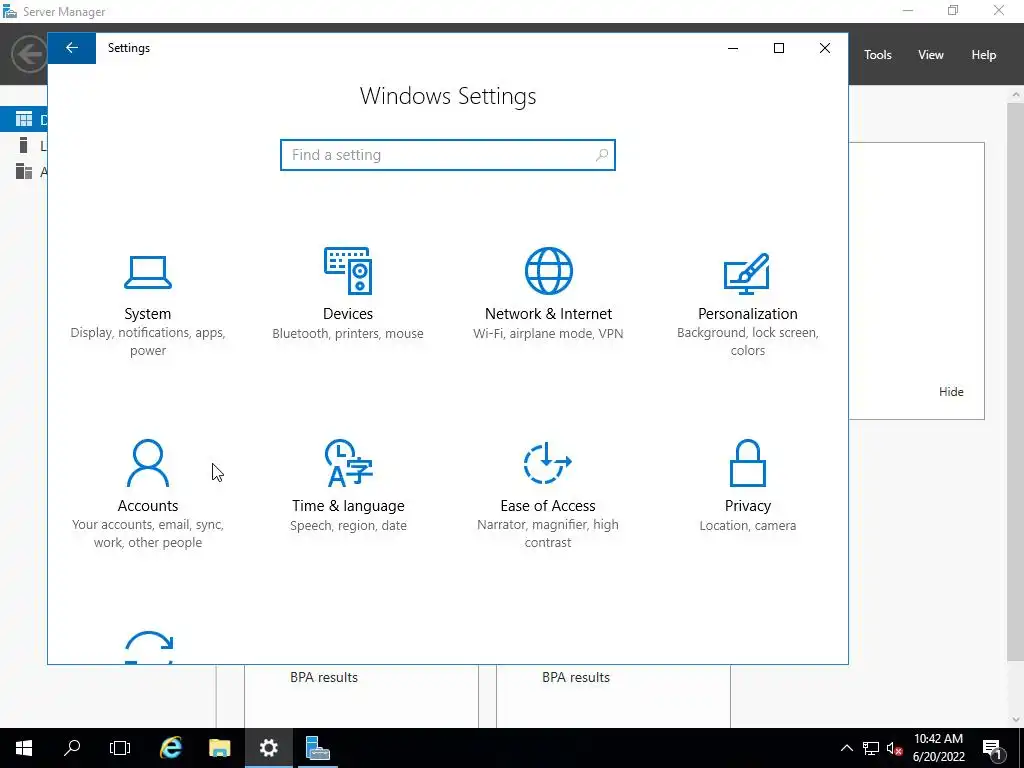Open the View menu in Server Manager
1024x768 pixels.
[x=931, y=55]
